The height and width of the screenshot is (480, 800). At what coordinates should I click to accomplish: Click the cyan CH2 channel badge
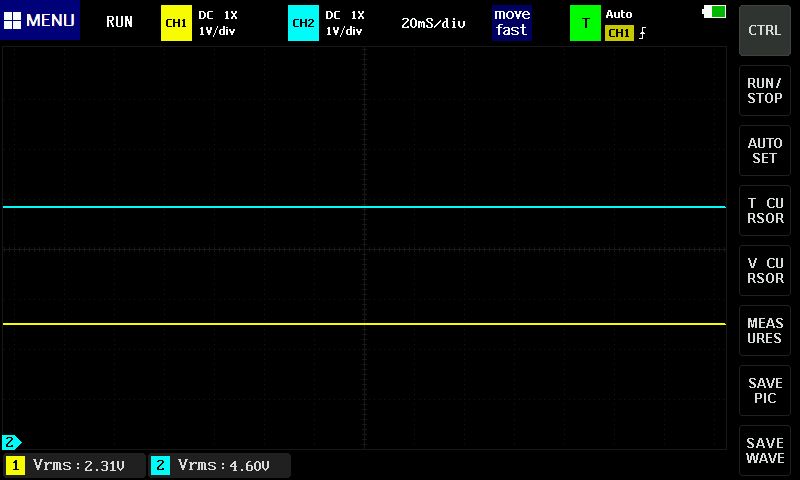(x=302, y=22)
